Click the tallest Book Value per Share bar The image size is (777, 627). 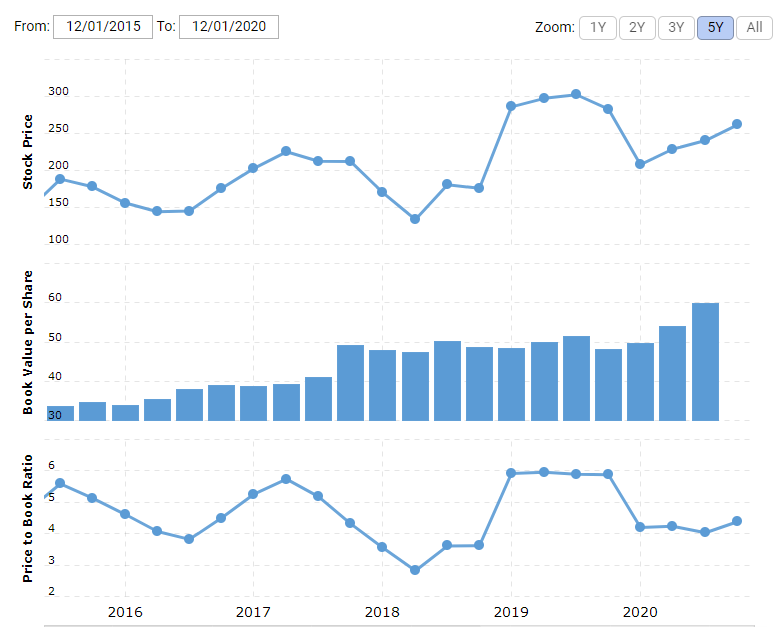coord(705,361)
